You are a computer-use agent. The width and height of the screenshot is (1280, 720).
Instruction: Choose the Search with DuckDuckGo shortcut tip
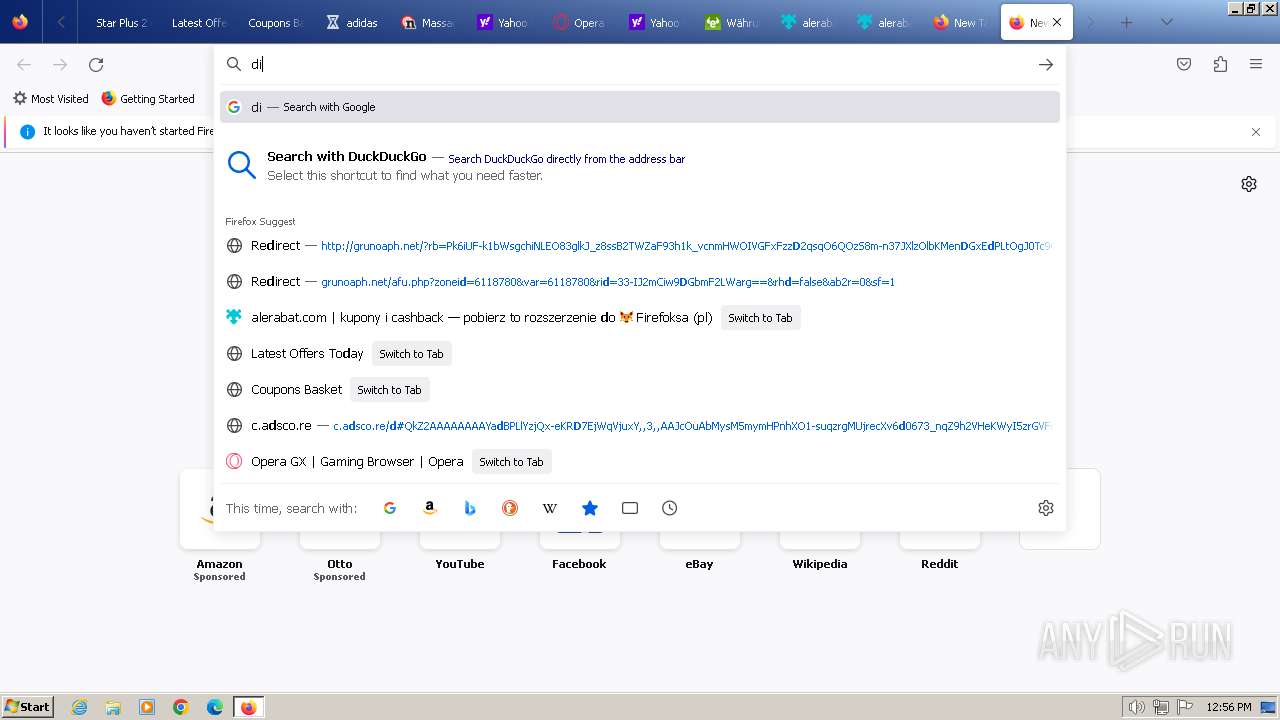pos(640,166)
